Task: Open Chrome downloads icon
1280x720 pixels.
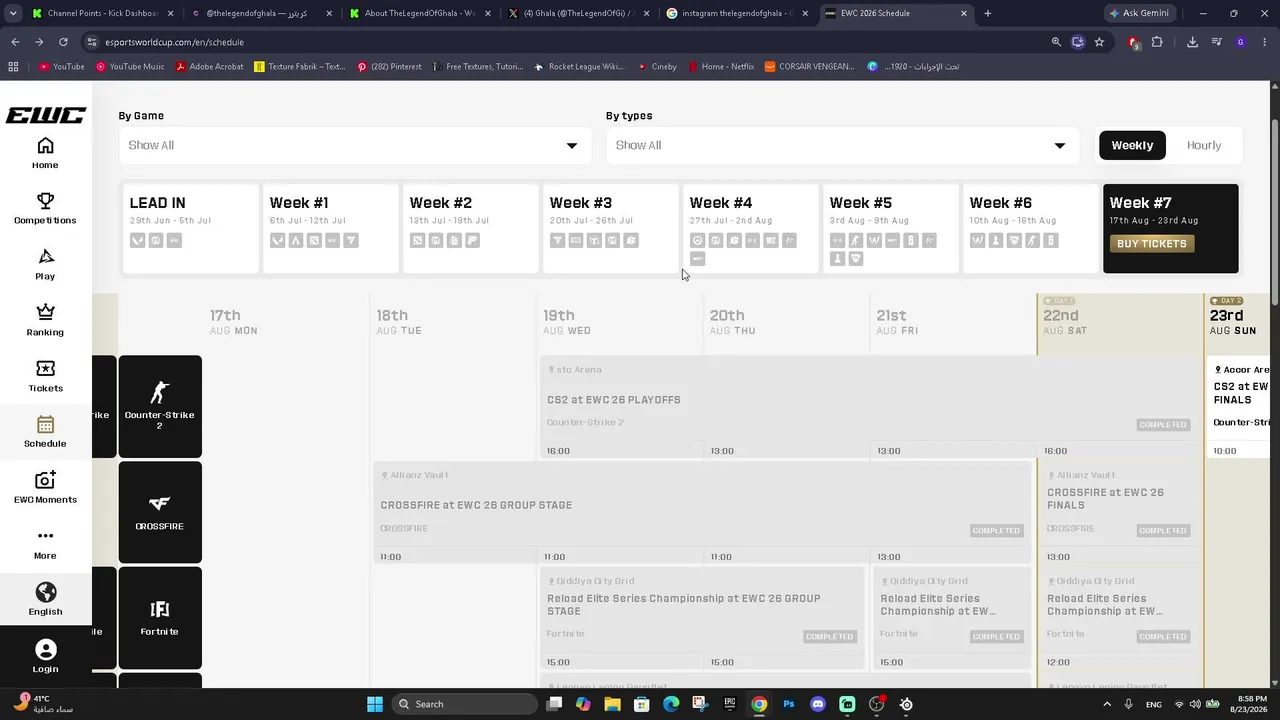Action: (x=1192, y=42)
